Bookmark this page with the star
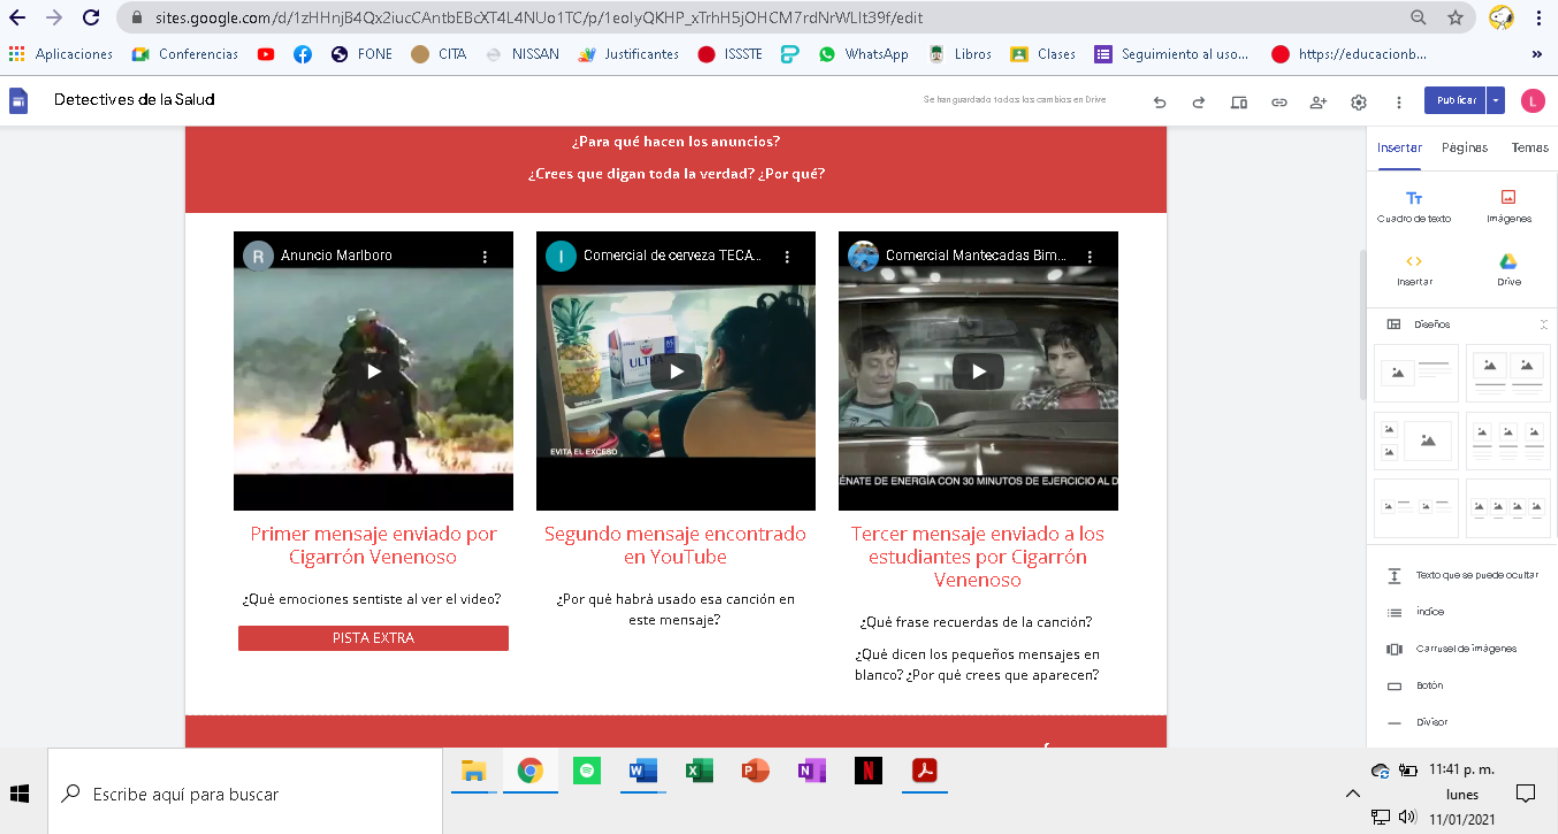1558x834 pixels. coord(1455,17)
